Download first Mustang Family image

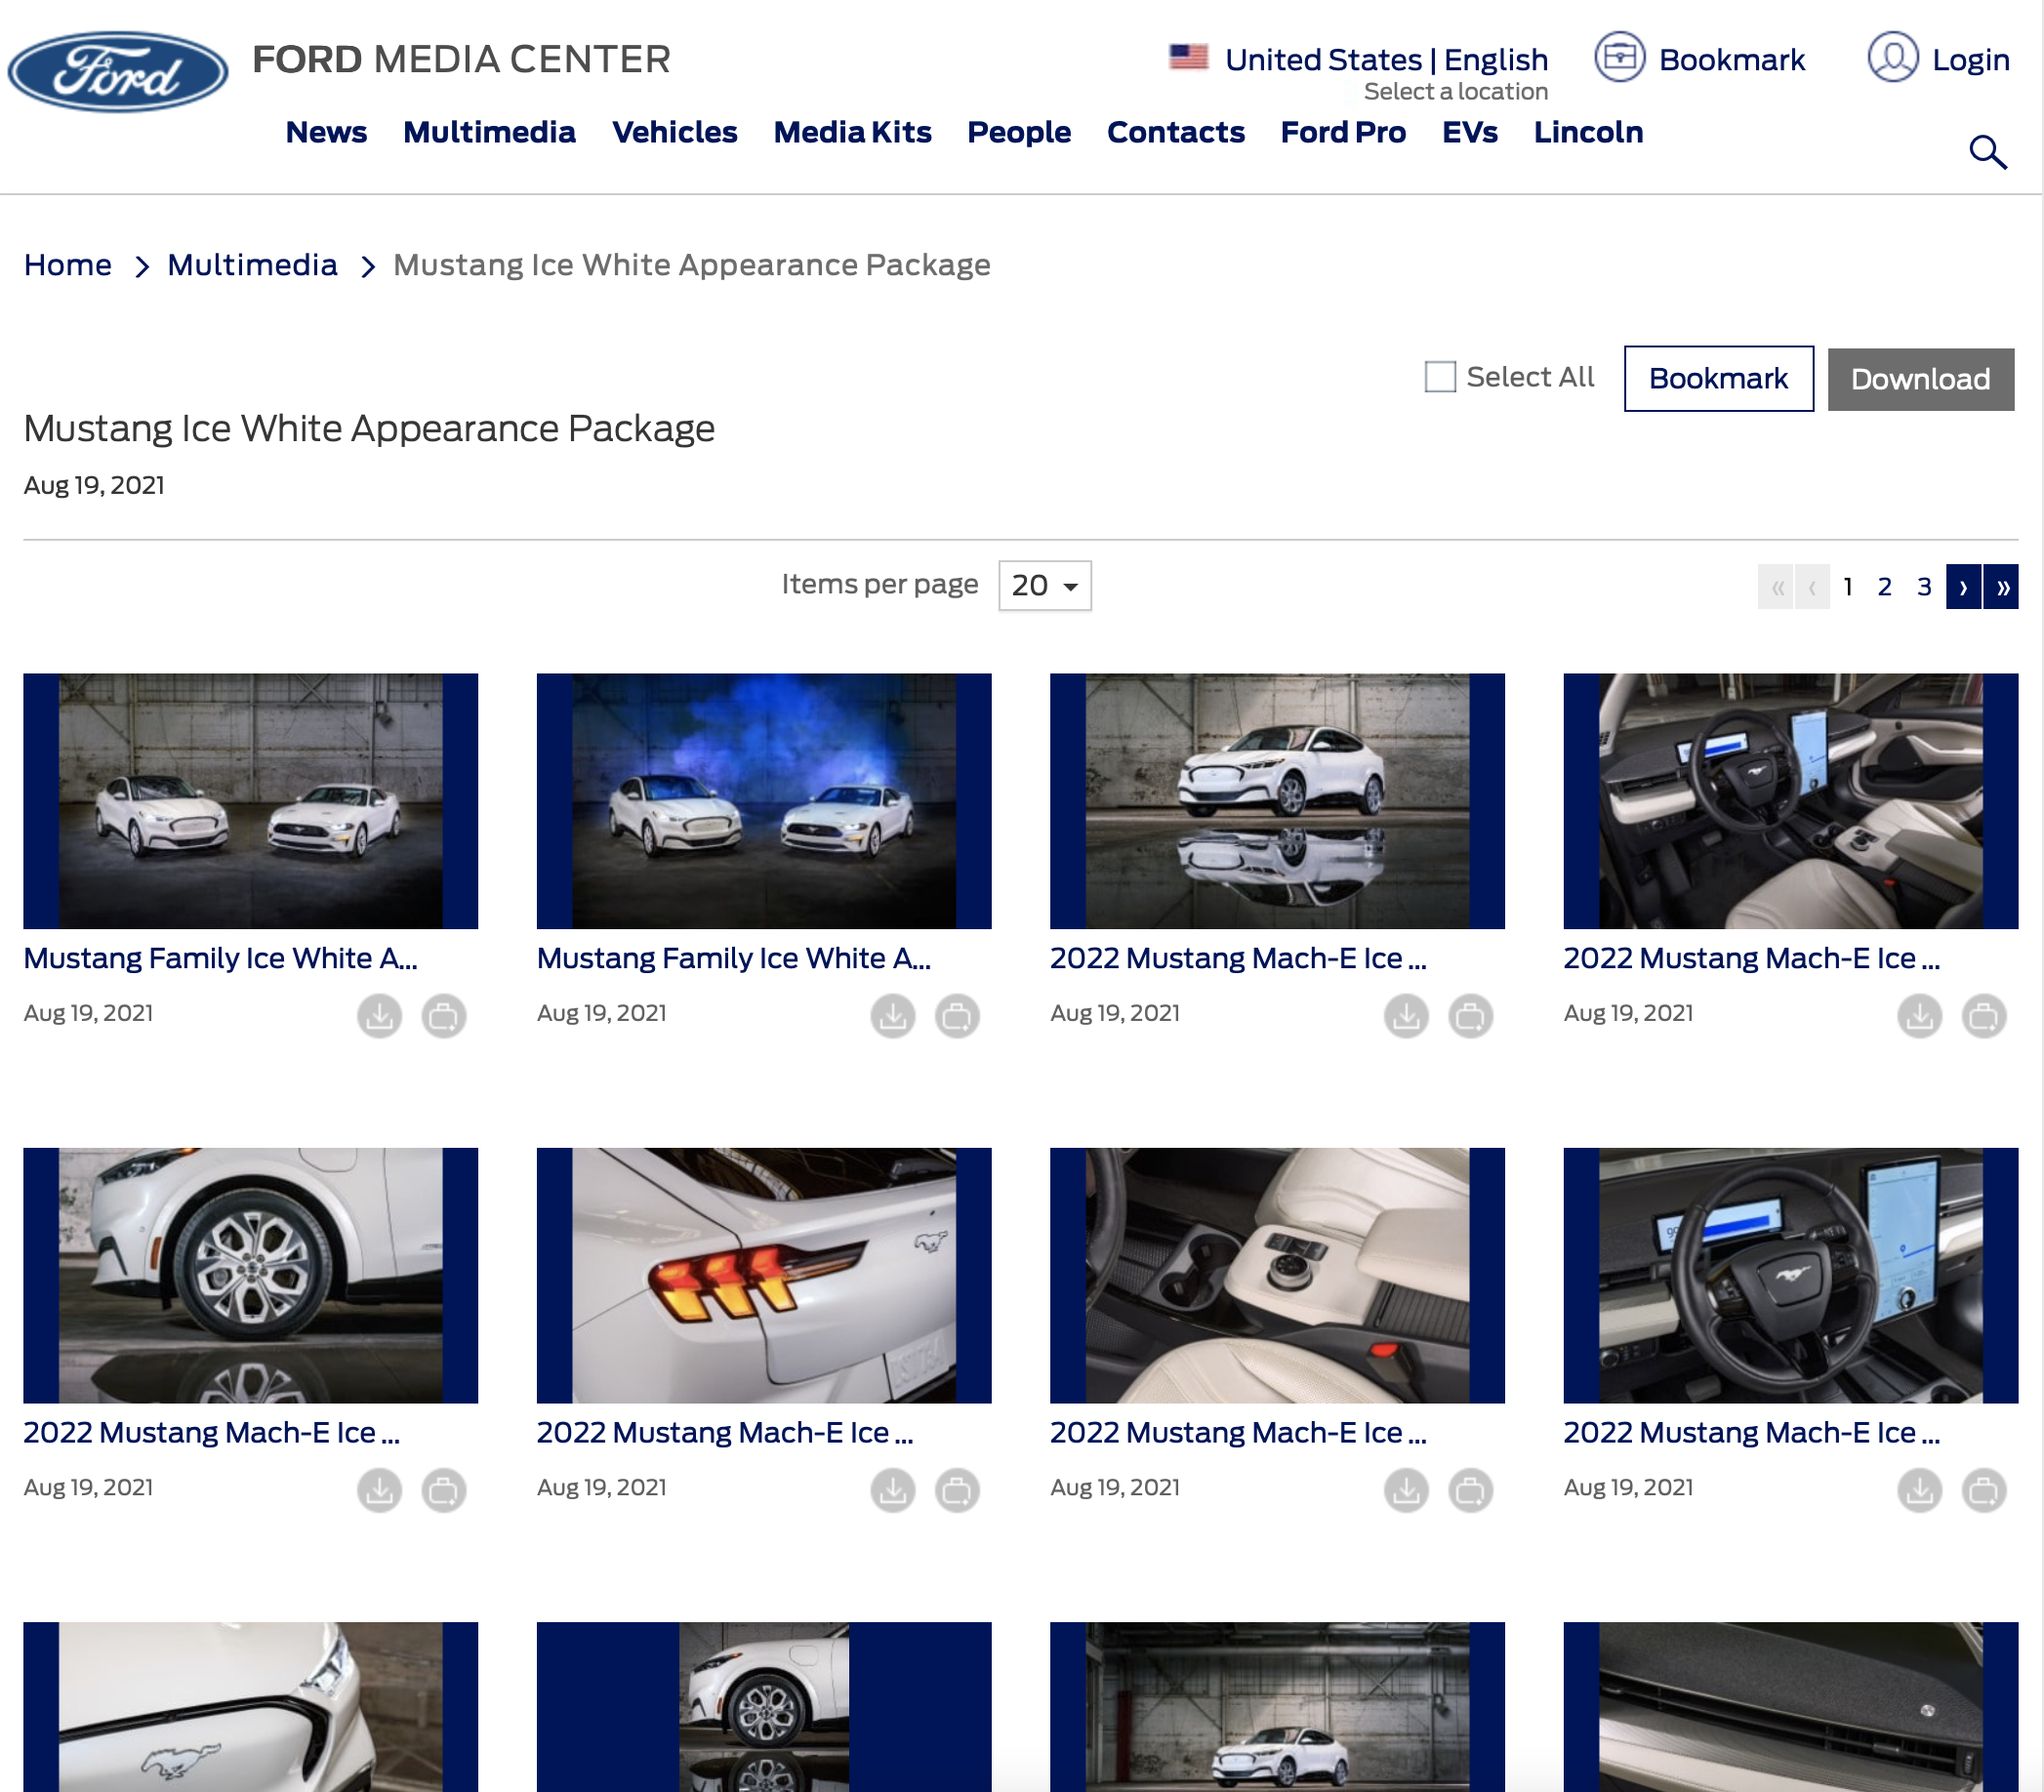pos(379,1016)
